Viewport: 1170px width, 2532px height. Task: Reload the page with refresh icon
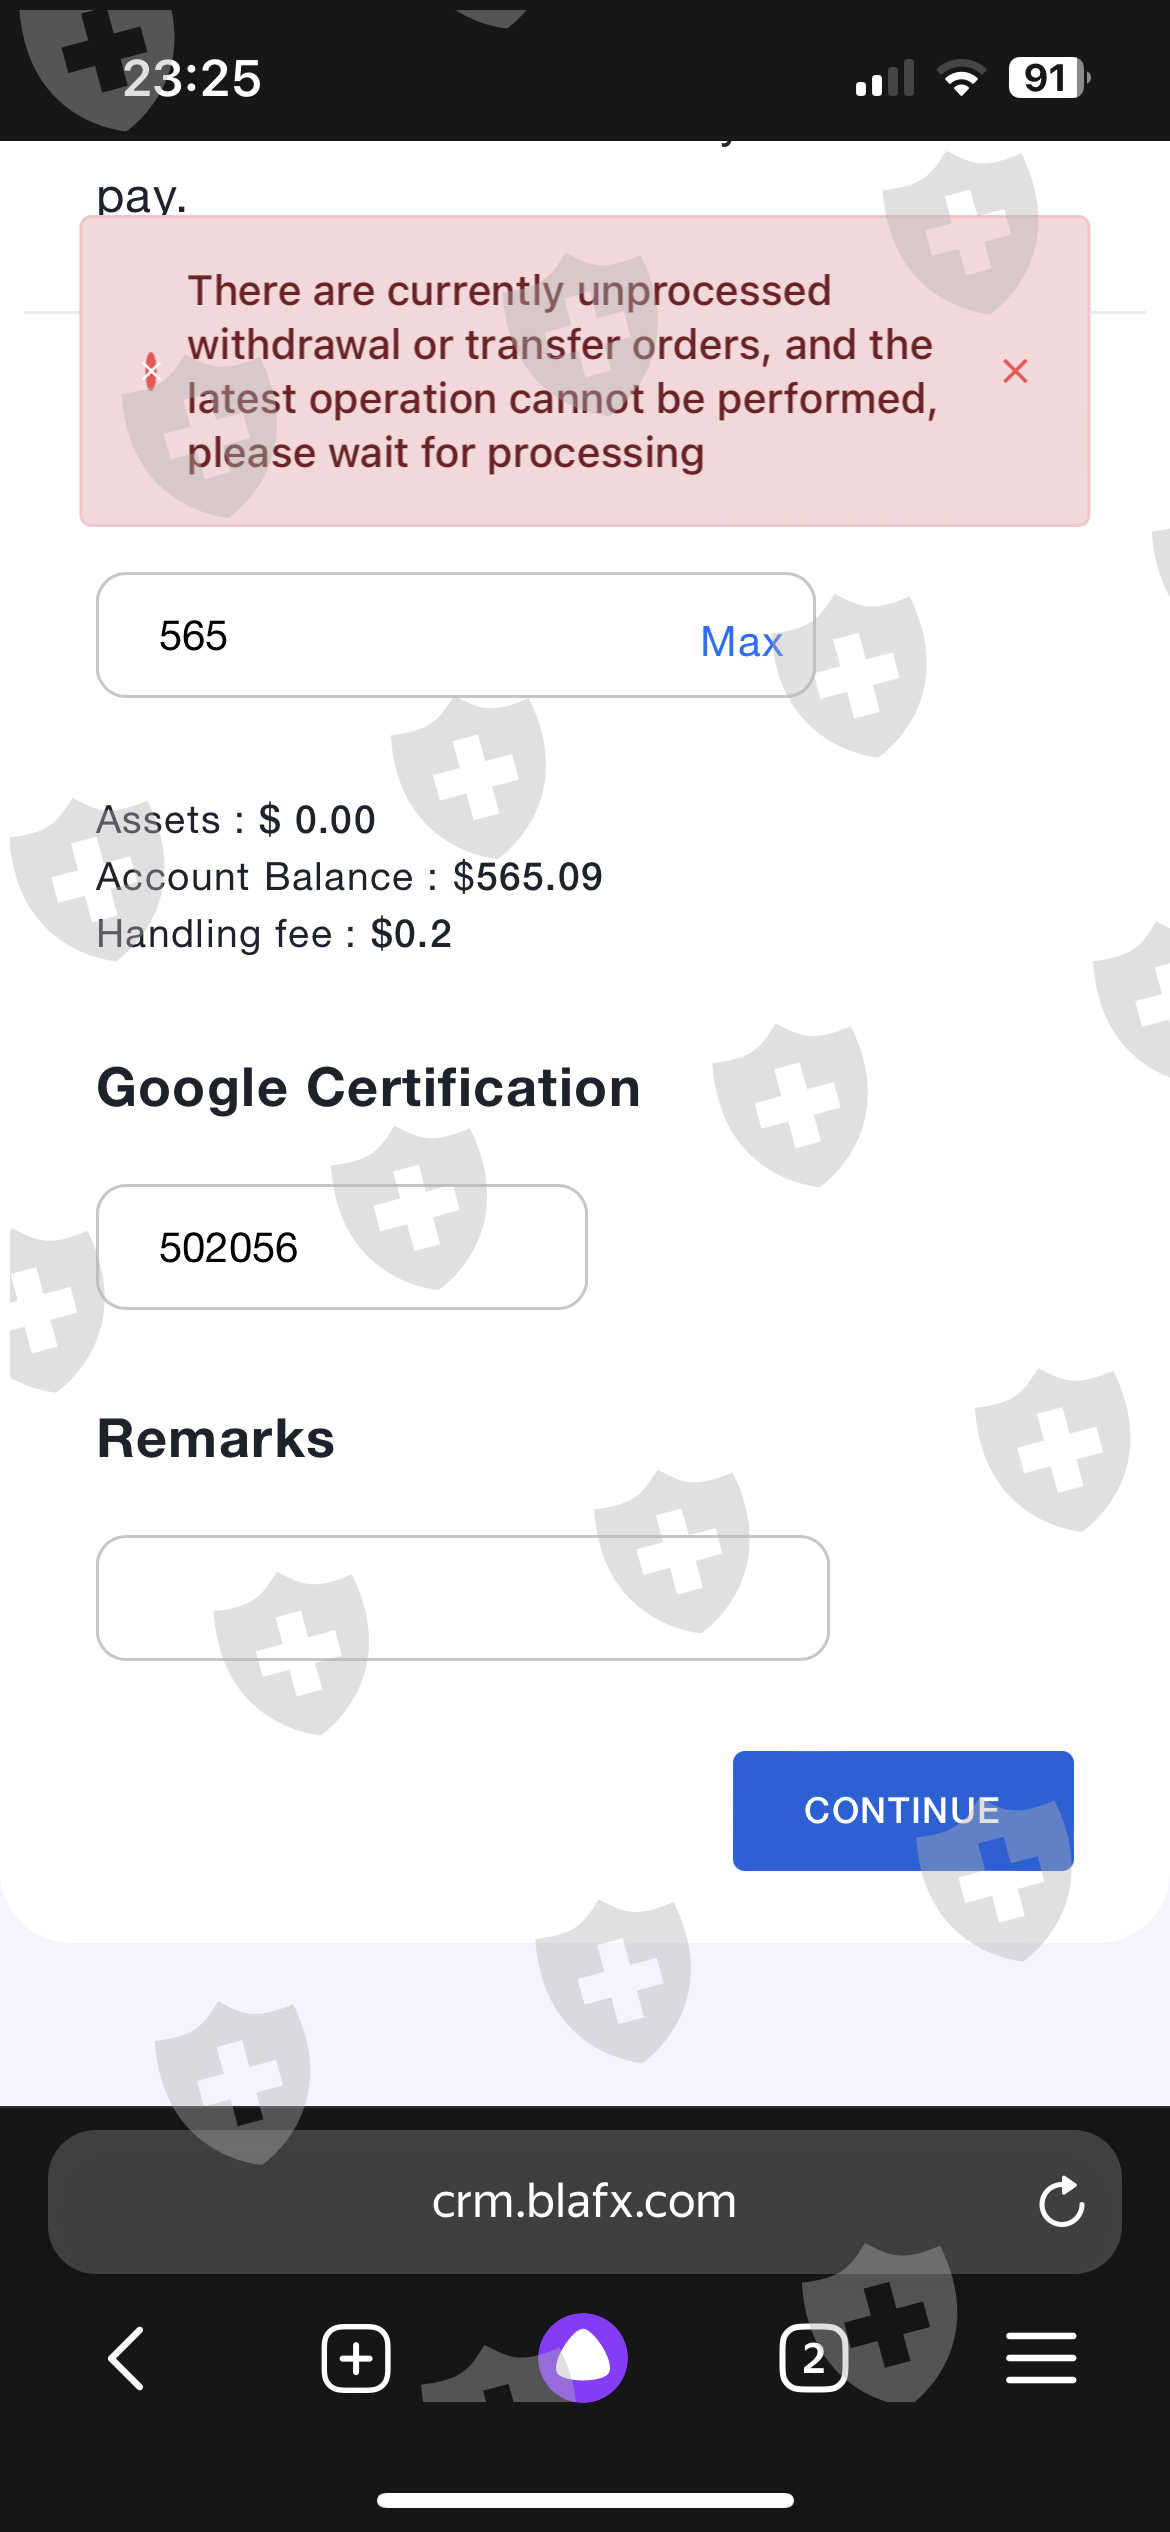(1061, 2202)
